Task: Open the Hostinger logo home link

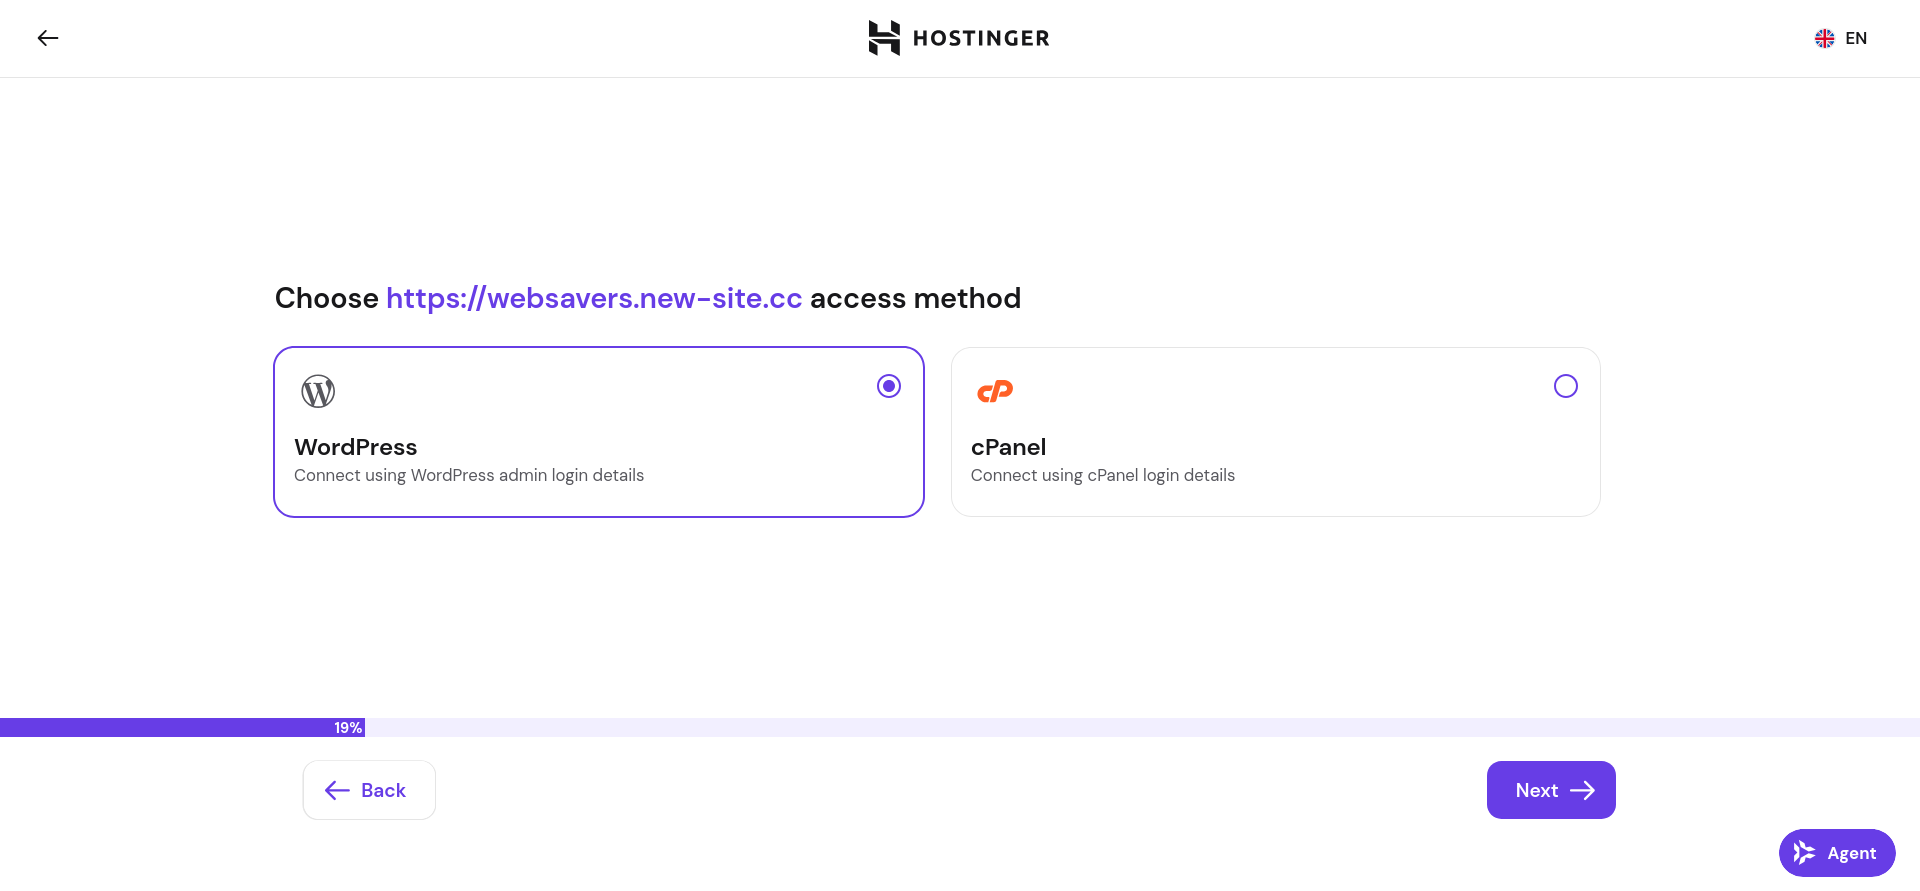Action: [x=959, y=38]
